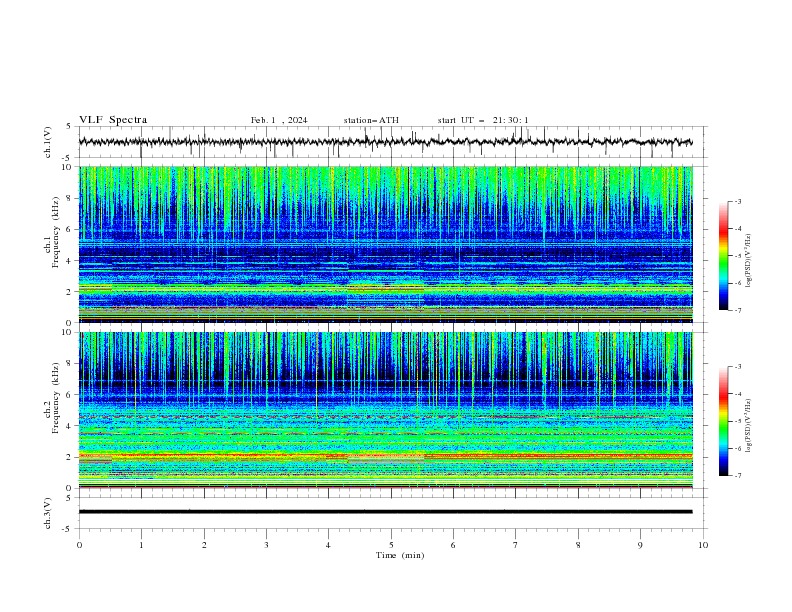Click the 'ch.1(V)' waveform axis label
This screenshot has height=612, width=792.
48,142
